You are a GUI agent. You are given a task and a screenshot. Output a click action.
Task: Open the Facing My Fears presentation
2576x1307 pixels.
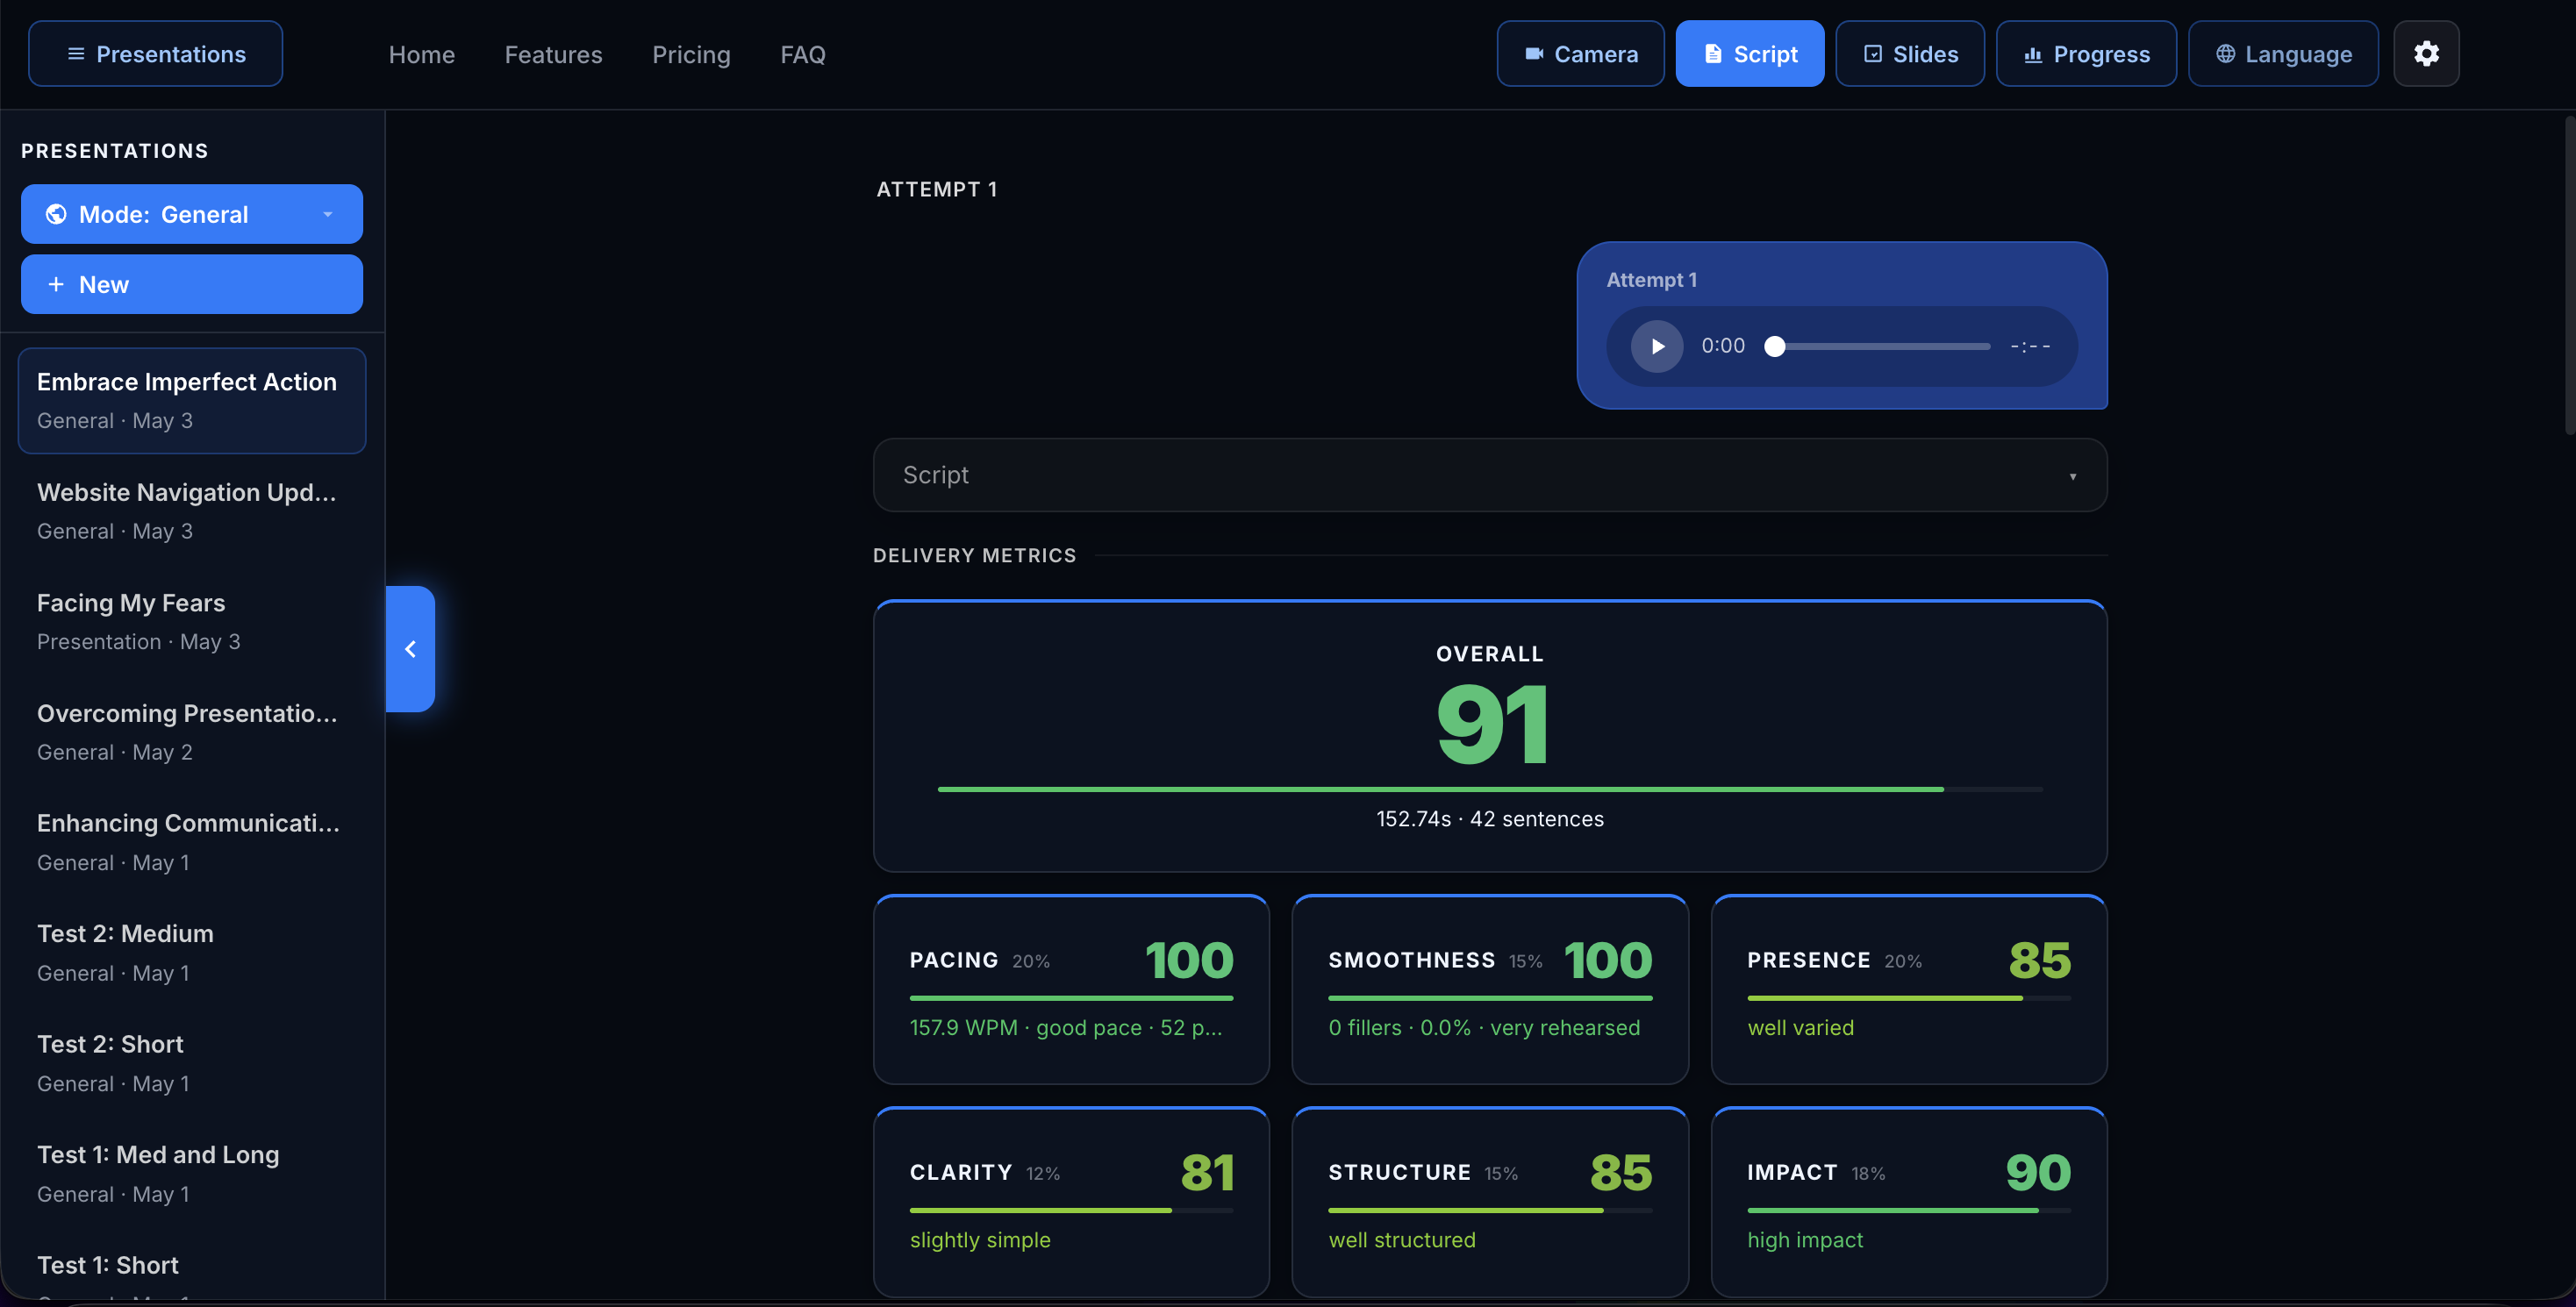(x=192, y=622)
